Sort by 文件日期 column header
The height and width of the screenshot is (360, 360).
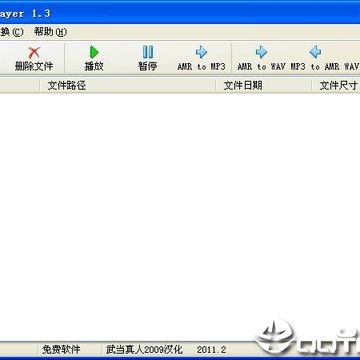tap(263, 86)
